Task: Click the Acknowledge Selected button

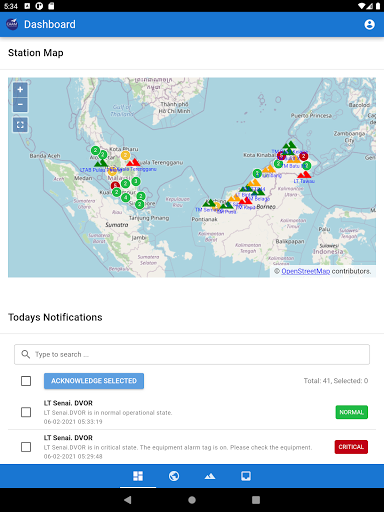Action: 94,381
